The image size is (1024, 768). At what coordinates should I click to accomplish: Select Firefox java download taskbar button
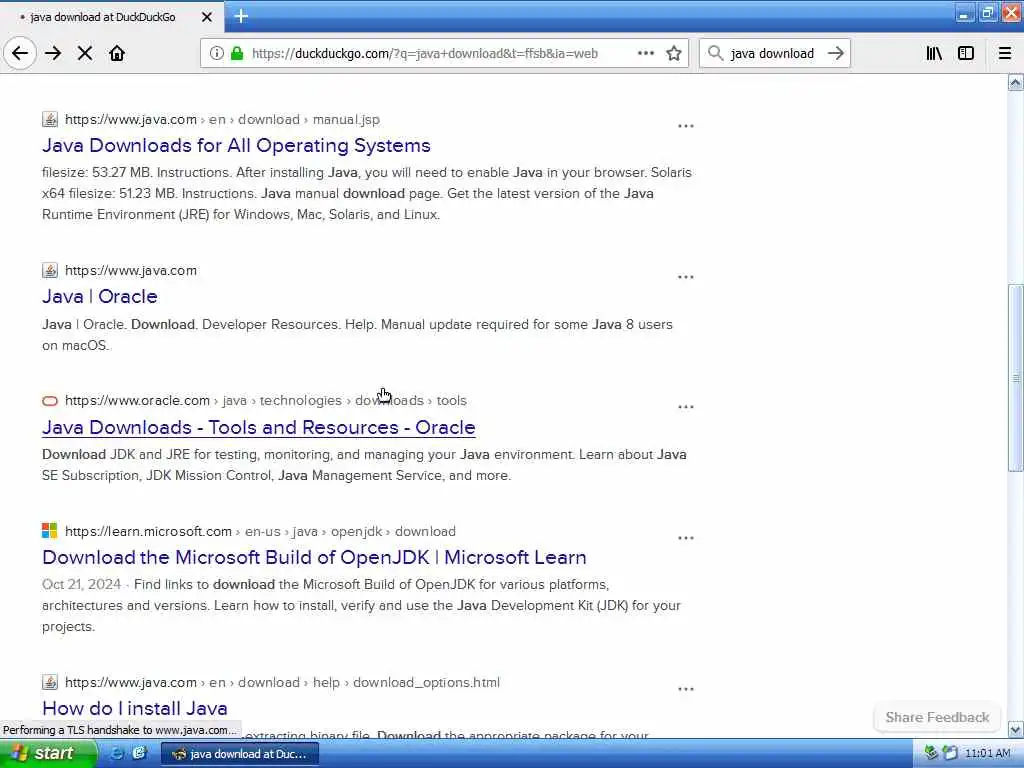[x=240, y=754]
